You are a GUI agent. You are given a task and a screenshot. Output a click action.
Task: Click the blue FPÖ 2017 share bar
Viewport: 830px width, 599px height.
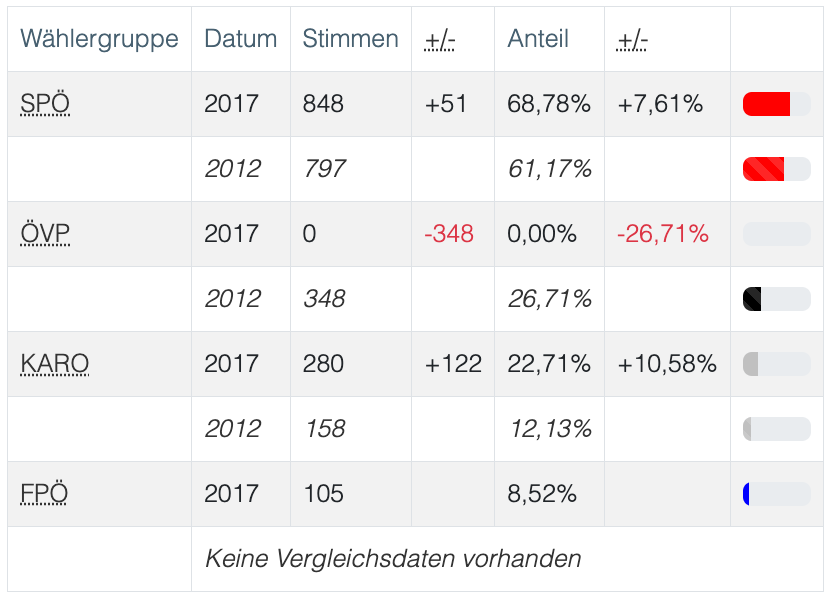[776, 494]
